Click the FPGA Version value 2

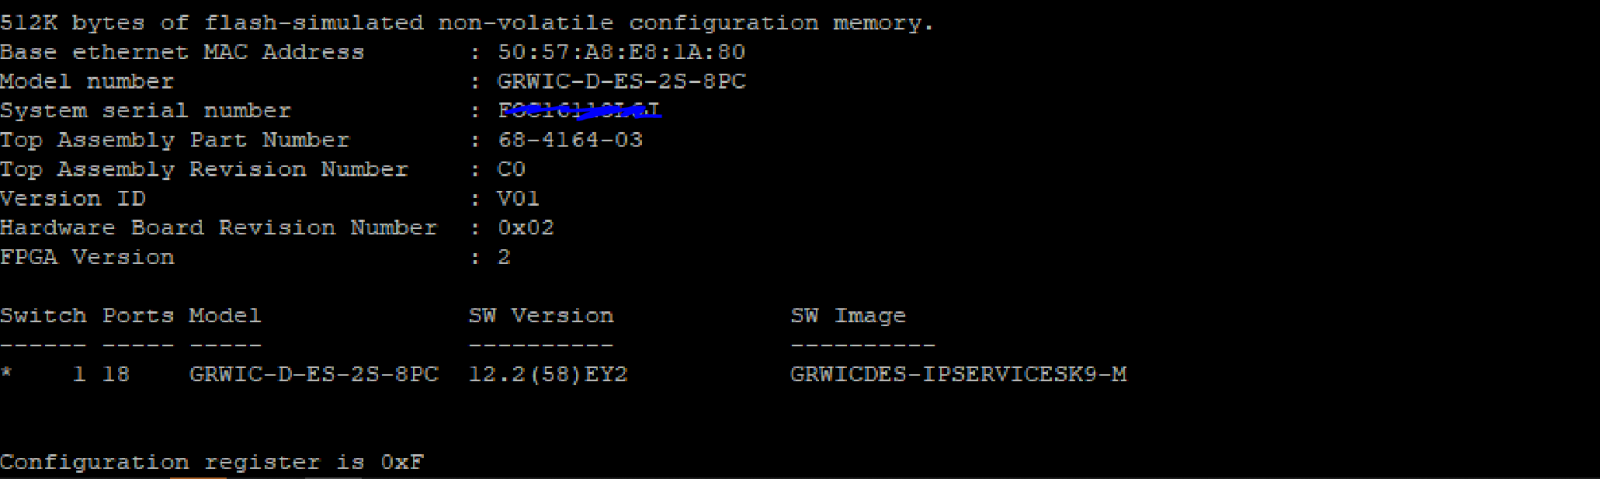coord(504,257)
